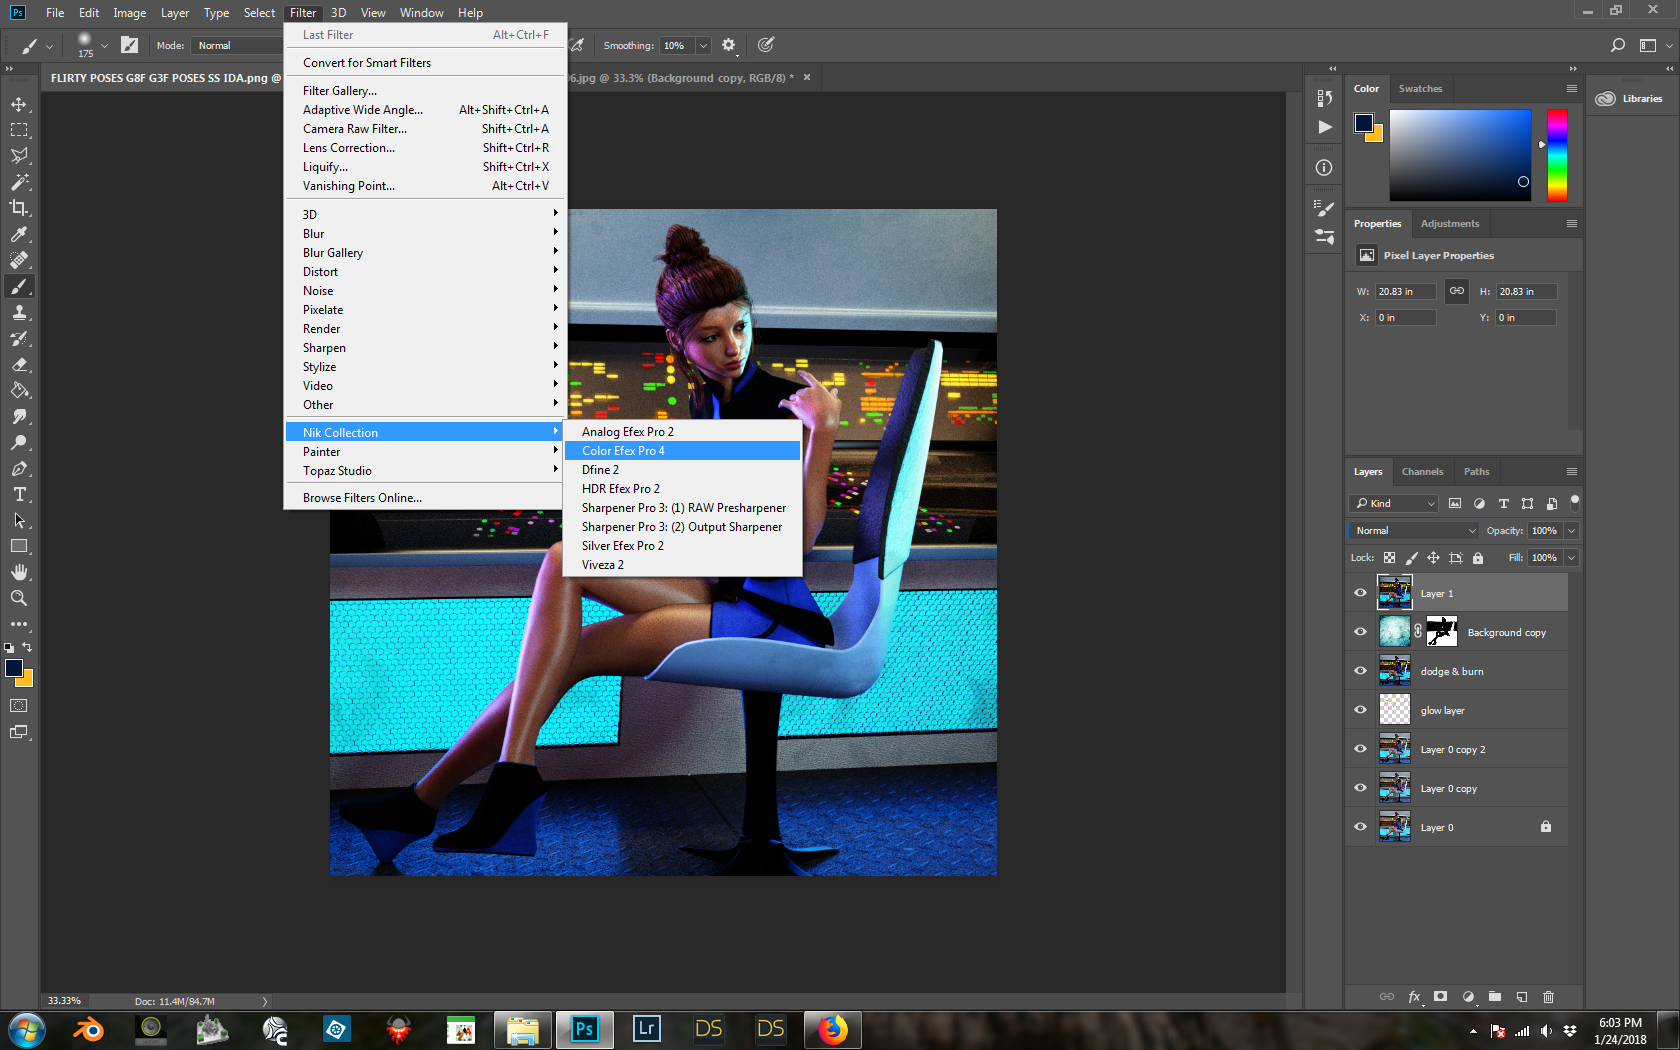Click the rainbow hue slider strip
This screenshot has height=1050, width=1680.
pos(1557,156)
